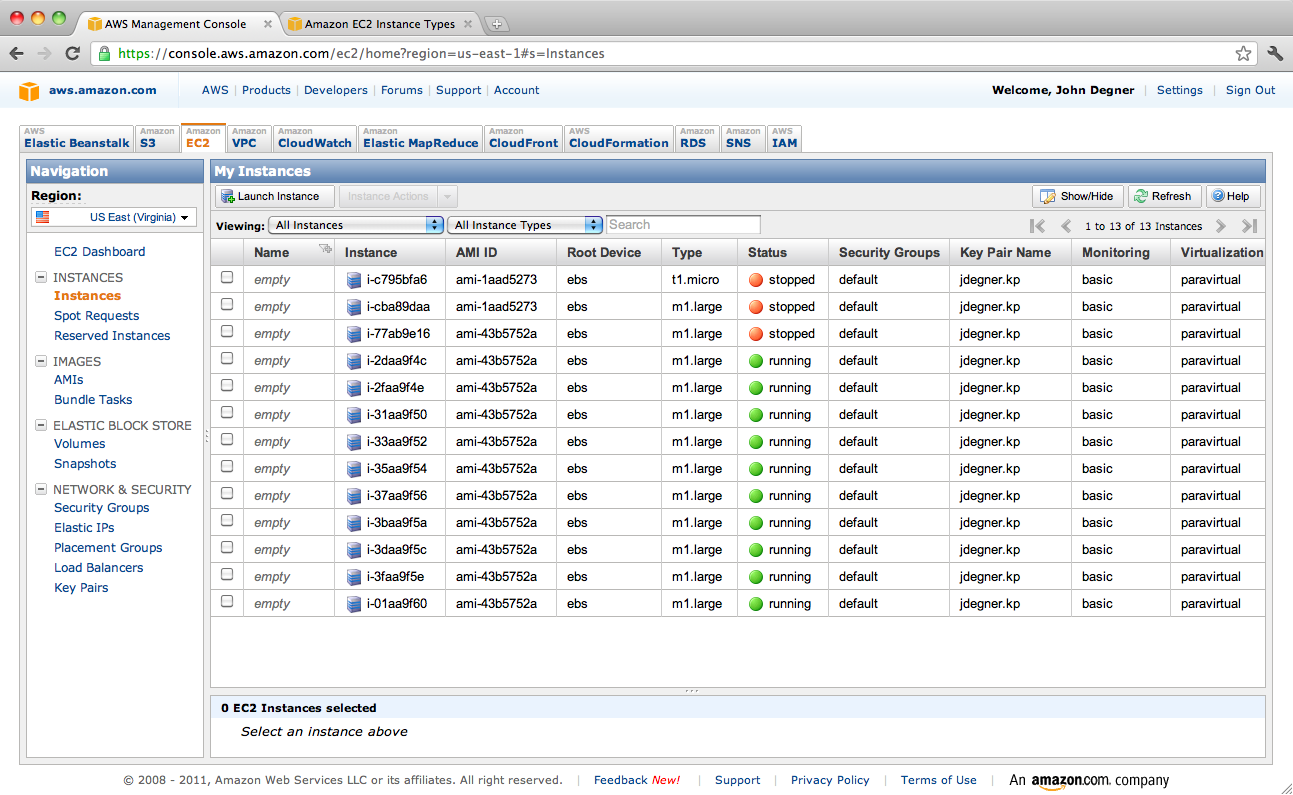Click the amazon.com company logo in footer
The width and height of the screenshot is (1293, 795).
pyautogui.click(x=1088, y=781)
